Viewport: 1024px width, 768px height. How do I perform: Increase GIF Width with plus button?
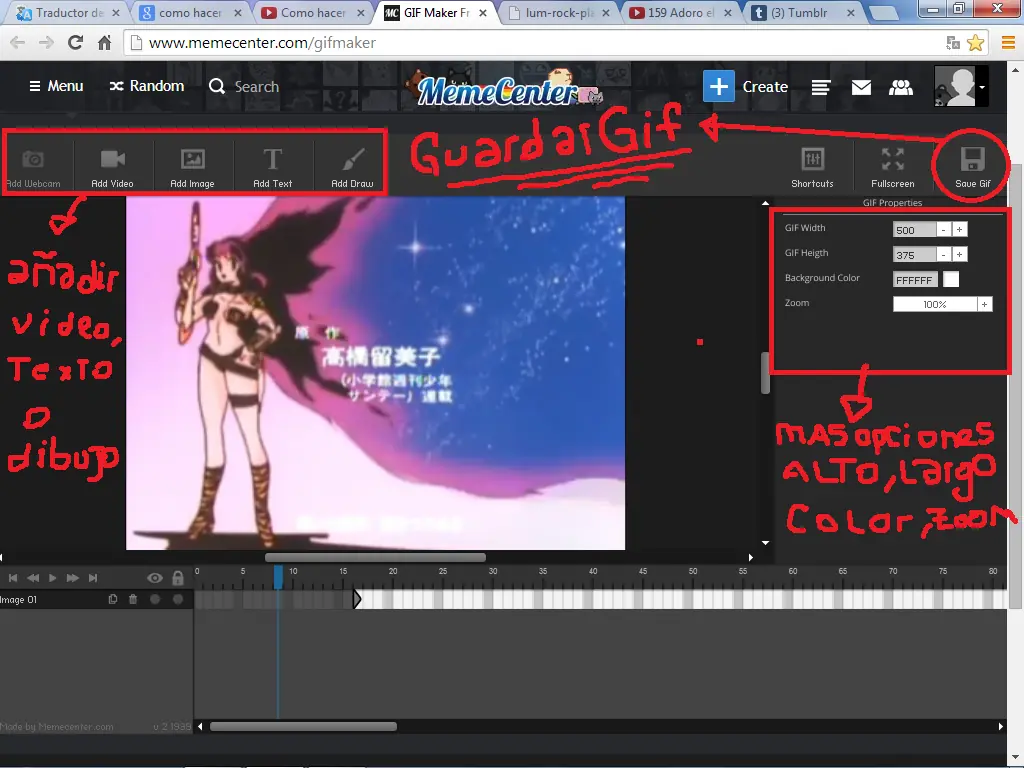tap(959, 229)
